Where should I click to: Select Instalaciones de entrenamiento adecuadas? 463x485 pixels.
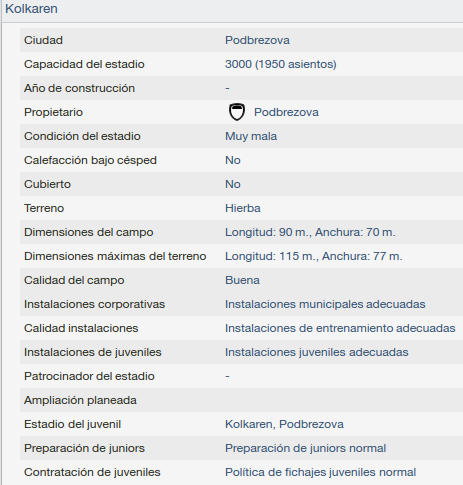[340, 328]
